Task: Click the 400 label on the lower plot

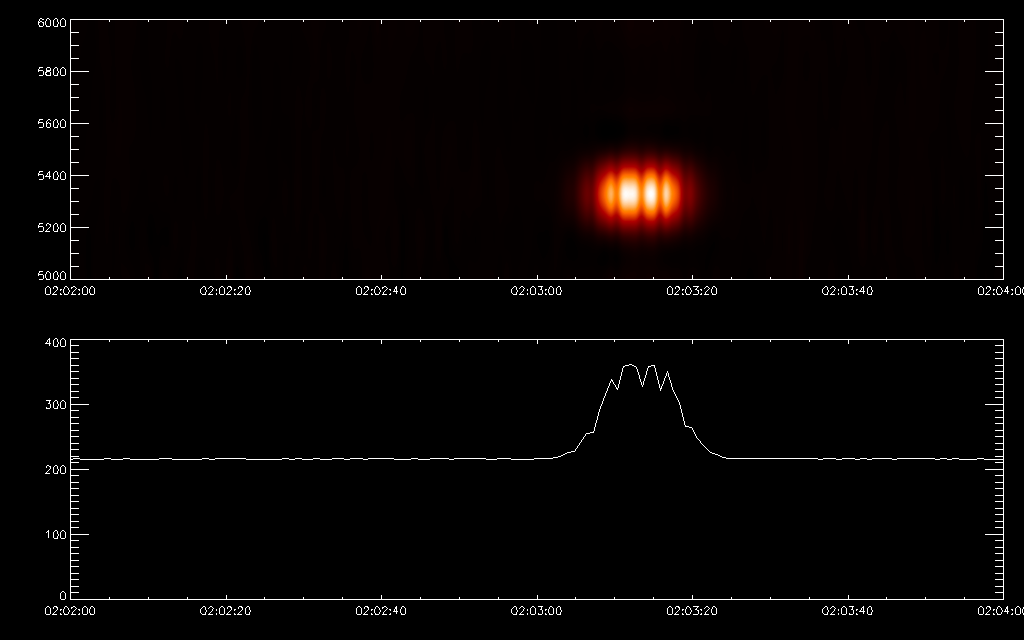Action: [56, 343]
